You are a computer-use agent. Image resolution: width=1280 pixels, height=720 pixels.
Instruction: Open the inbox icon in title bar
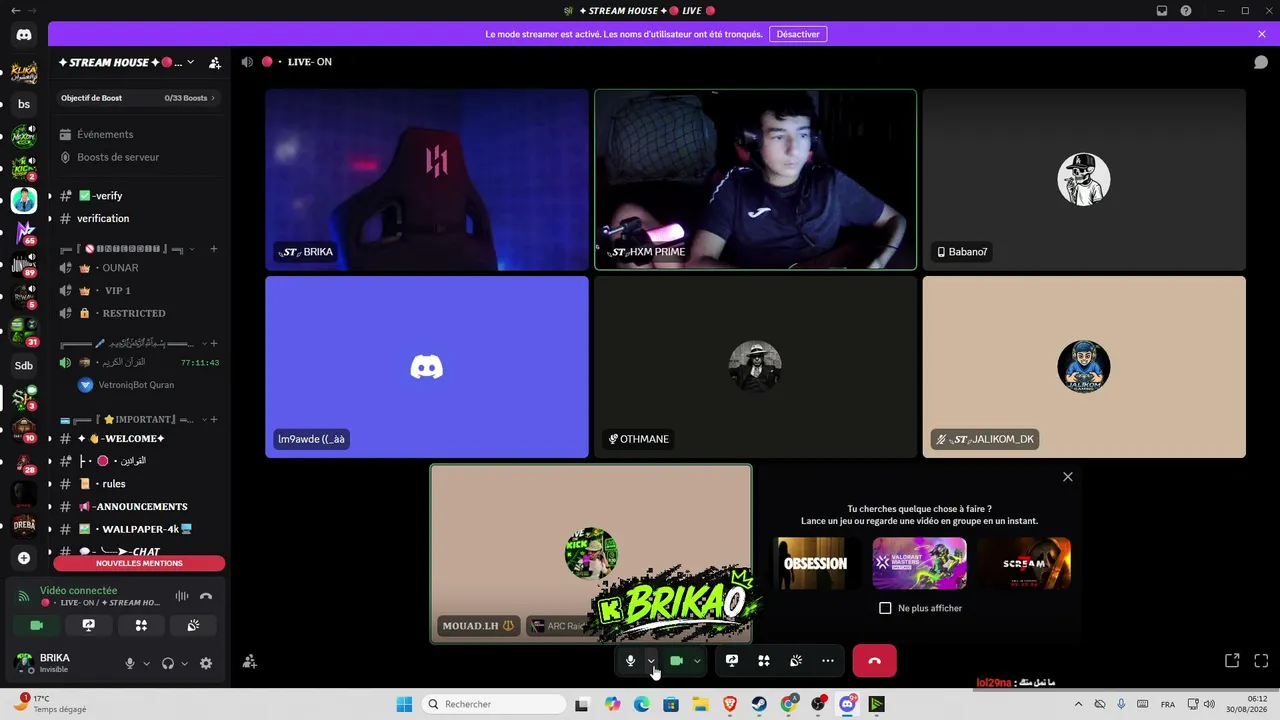coord(1162,11)
